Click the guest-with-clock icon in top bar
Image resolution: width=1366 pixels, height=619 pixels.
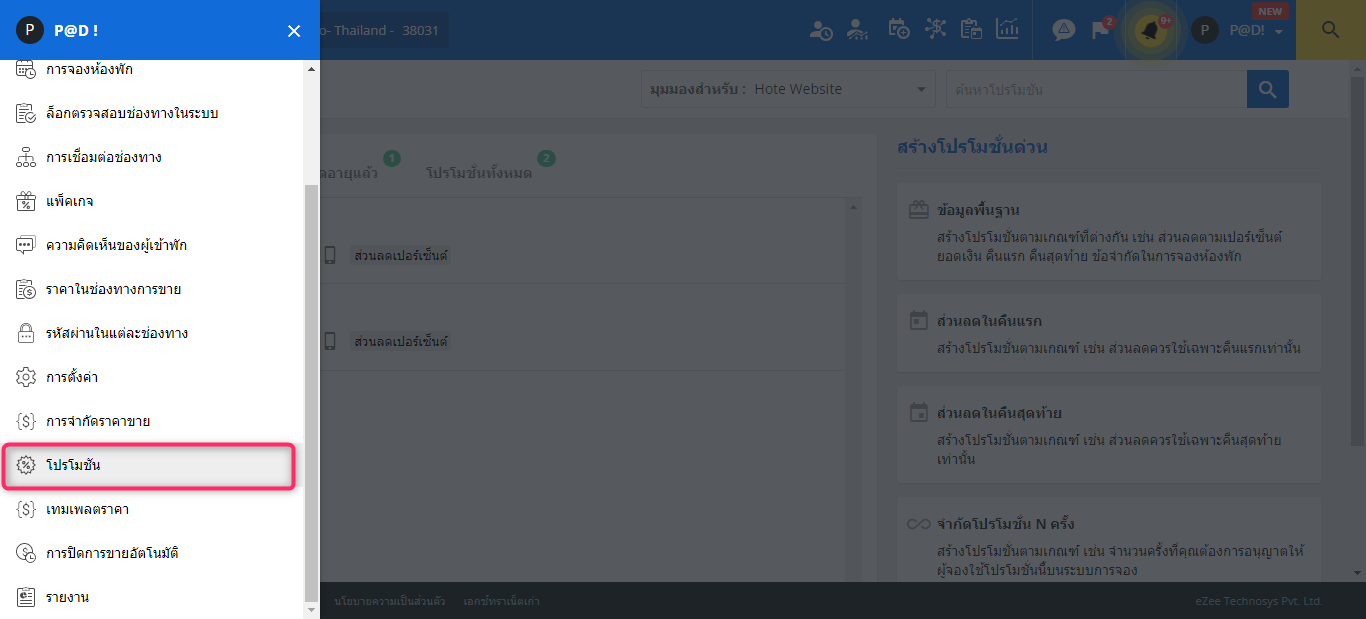point(821,30)
